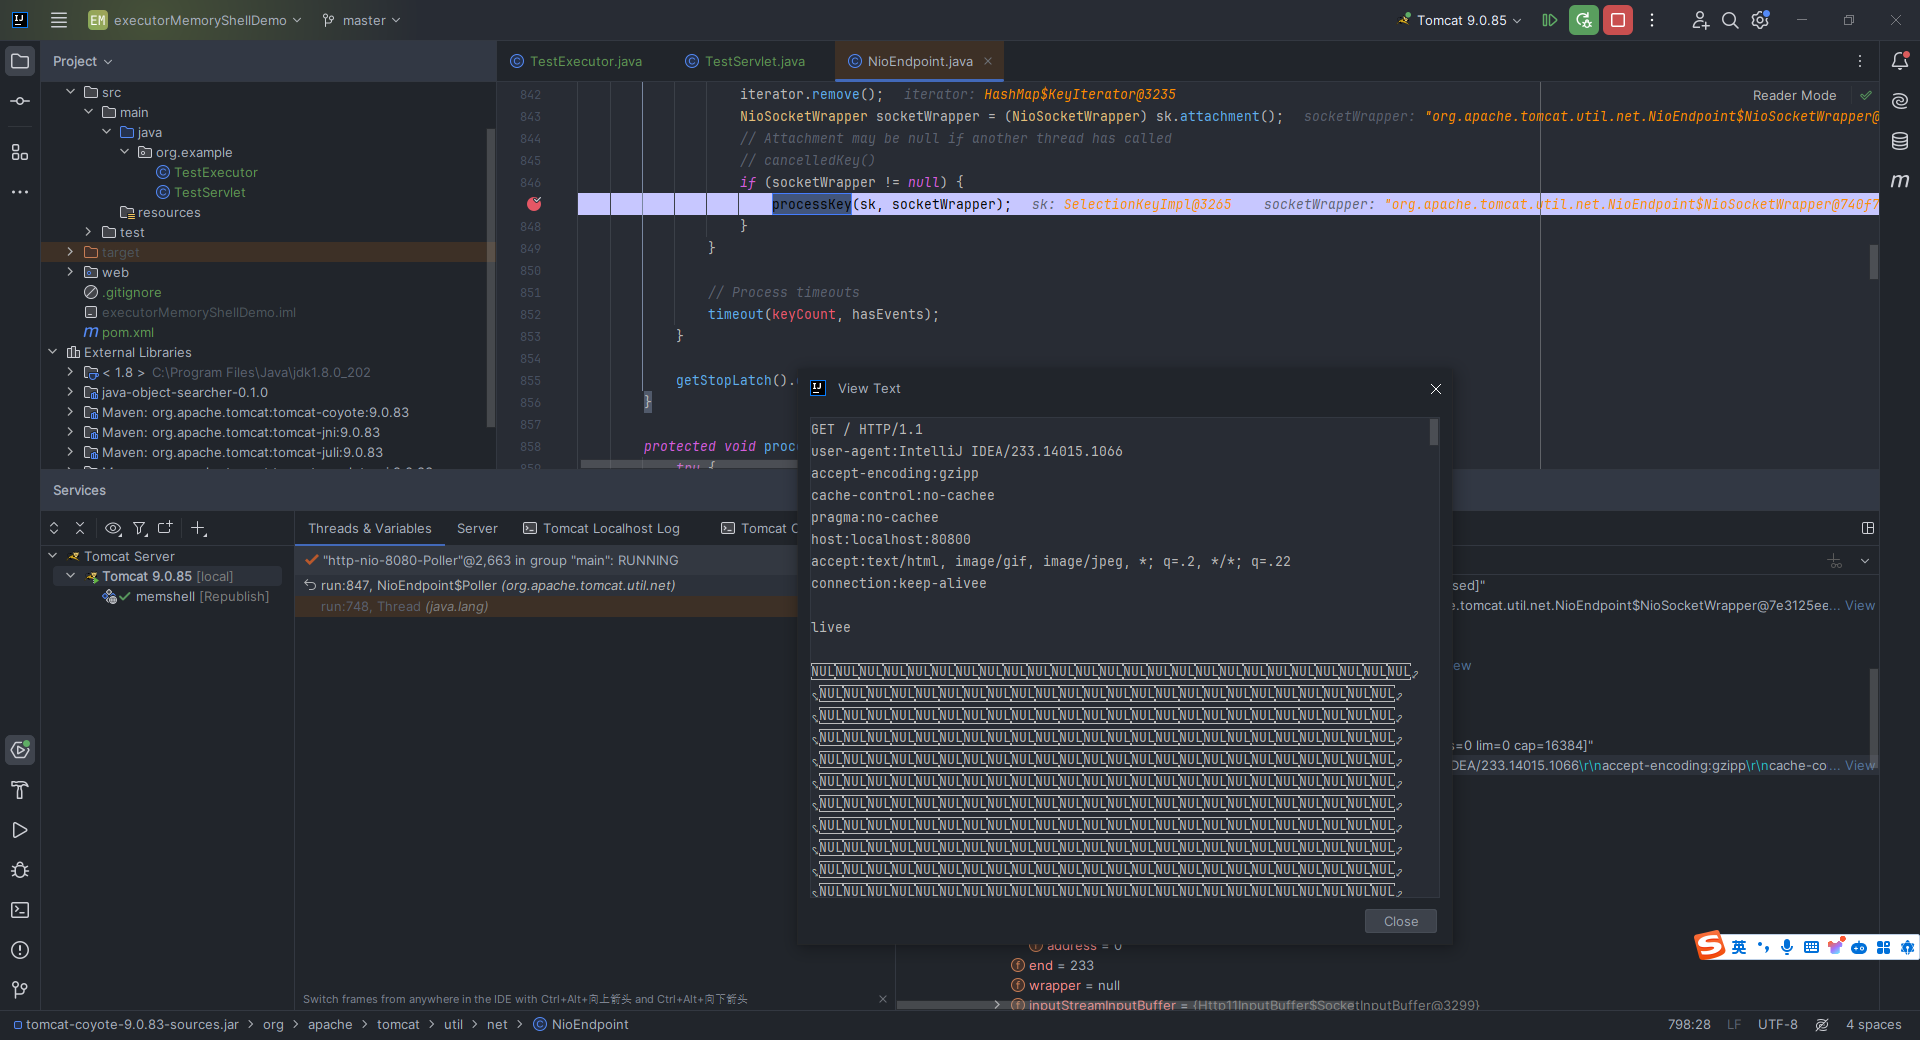Select TestServlet in project tree
Screen dimensions: 1920x1040
(209, 192)
